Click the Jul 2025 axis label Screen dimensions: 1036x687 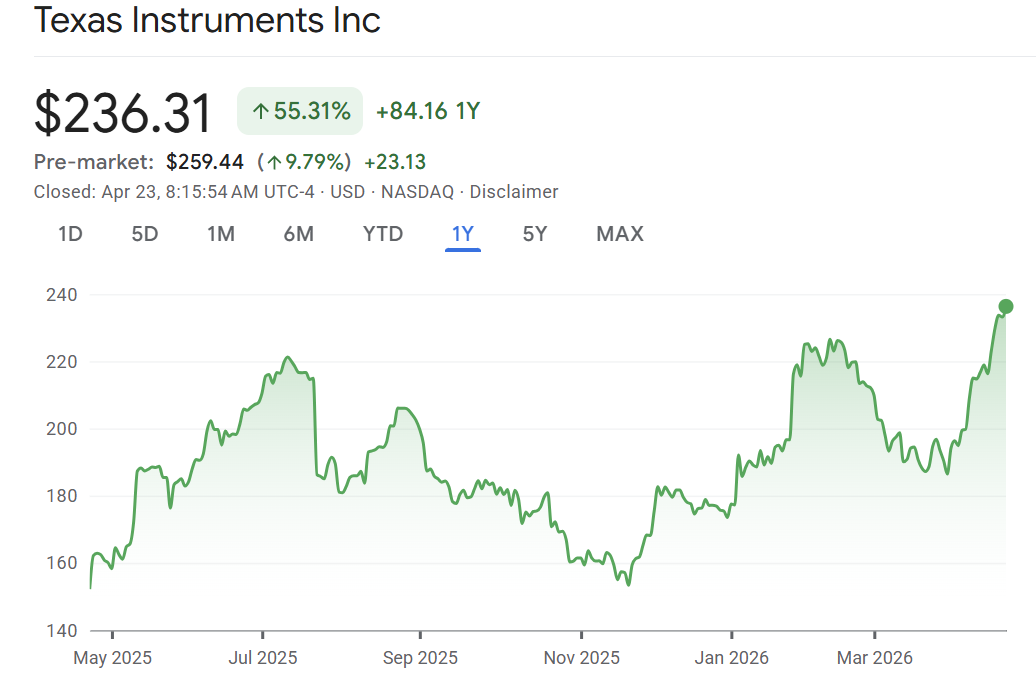coord(263,658)
